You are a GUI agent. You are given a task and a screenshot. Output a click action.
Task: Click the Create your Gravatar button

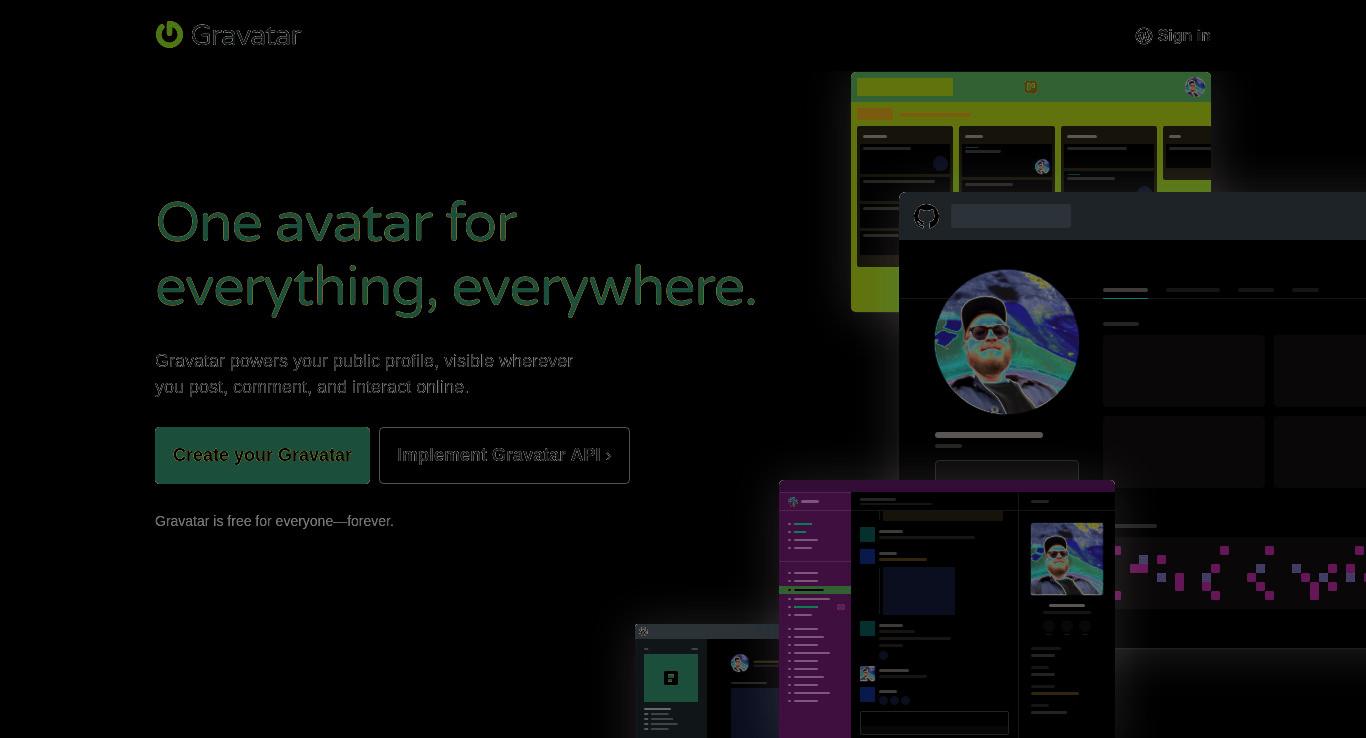pyautogui.click(x=262, y=455)
